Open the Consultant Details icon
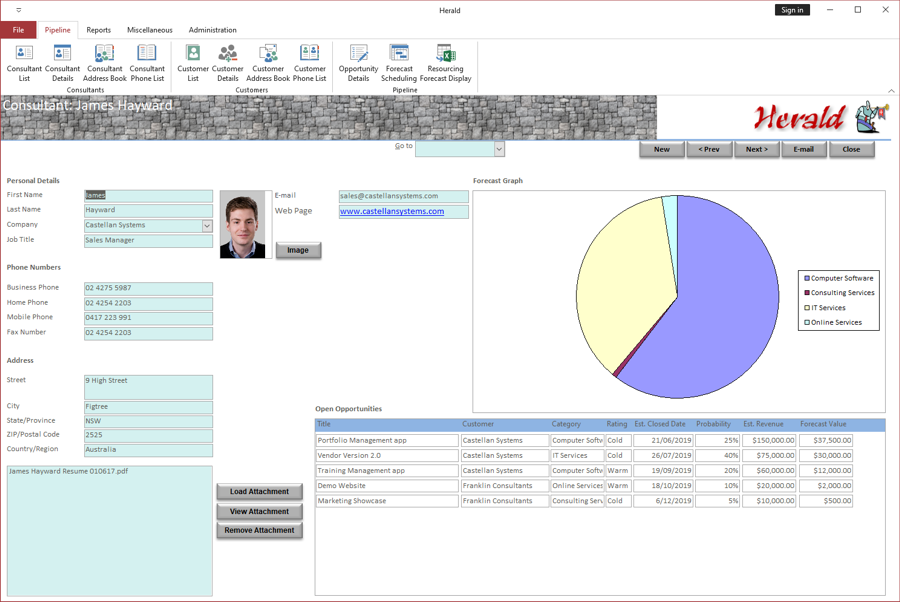Screen dimensions: 900x602 pyautogui.click(x=63, y=63)
